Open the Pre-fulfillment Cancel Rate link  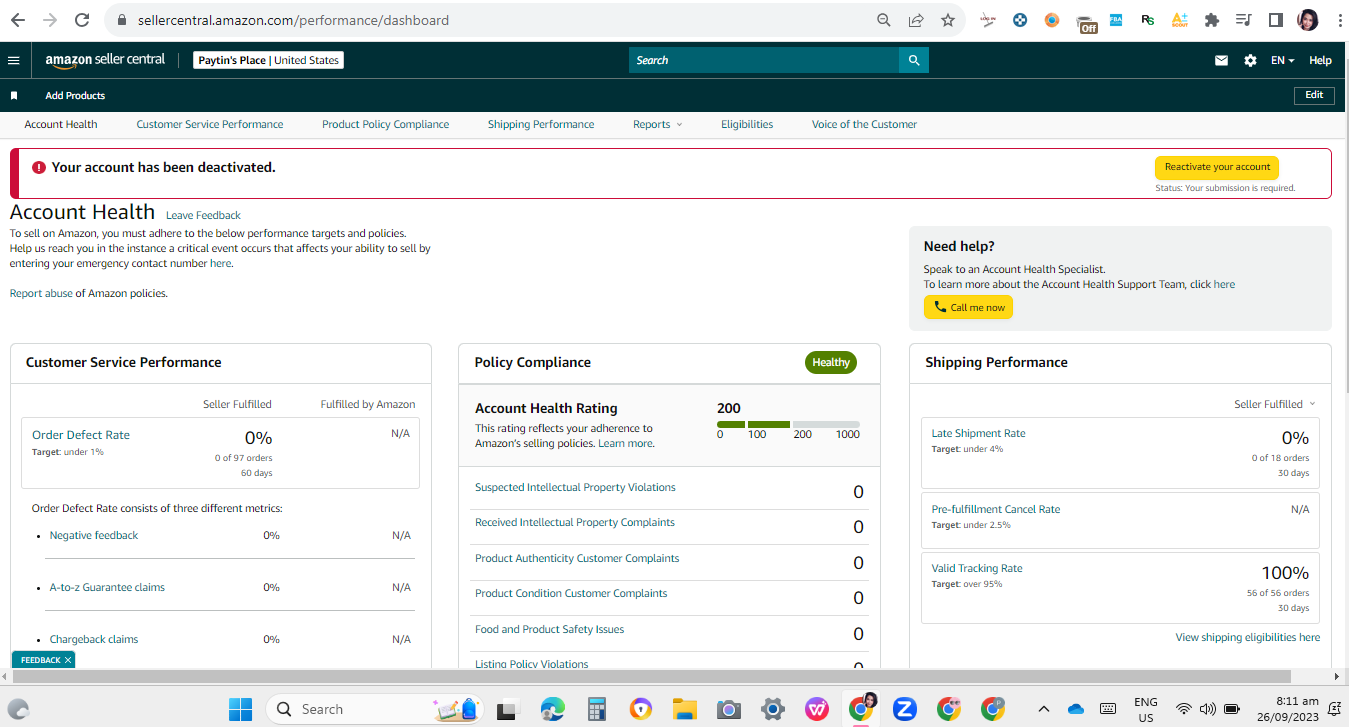point(996,509)
